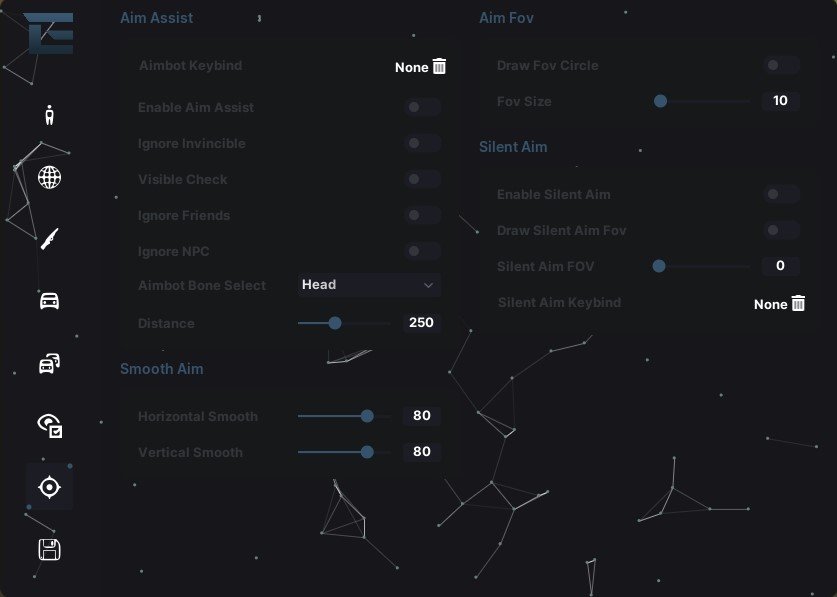Click the floppy disk save config icon
This screenshot has width=837, height=597.
pyautogui.click(x=50, y=549)
